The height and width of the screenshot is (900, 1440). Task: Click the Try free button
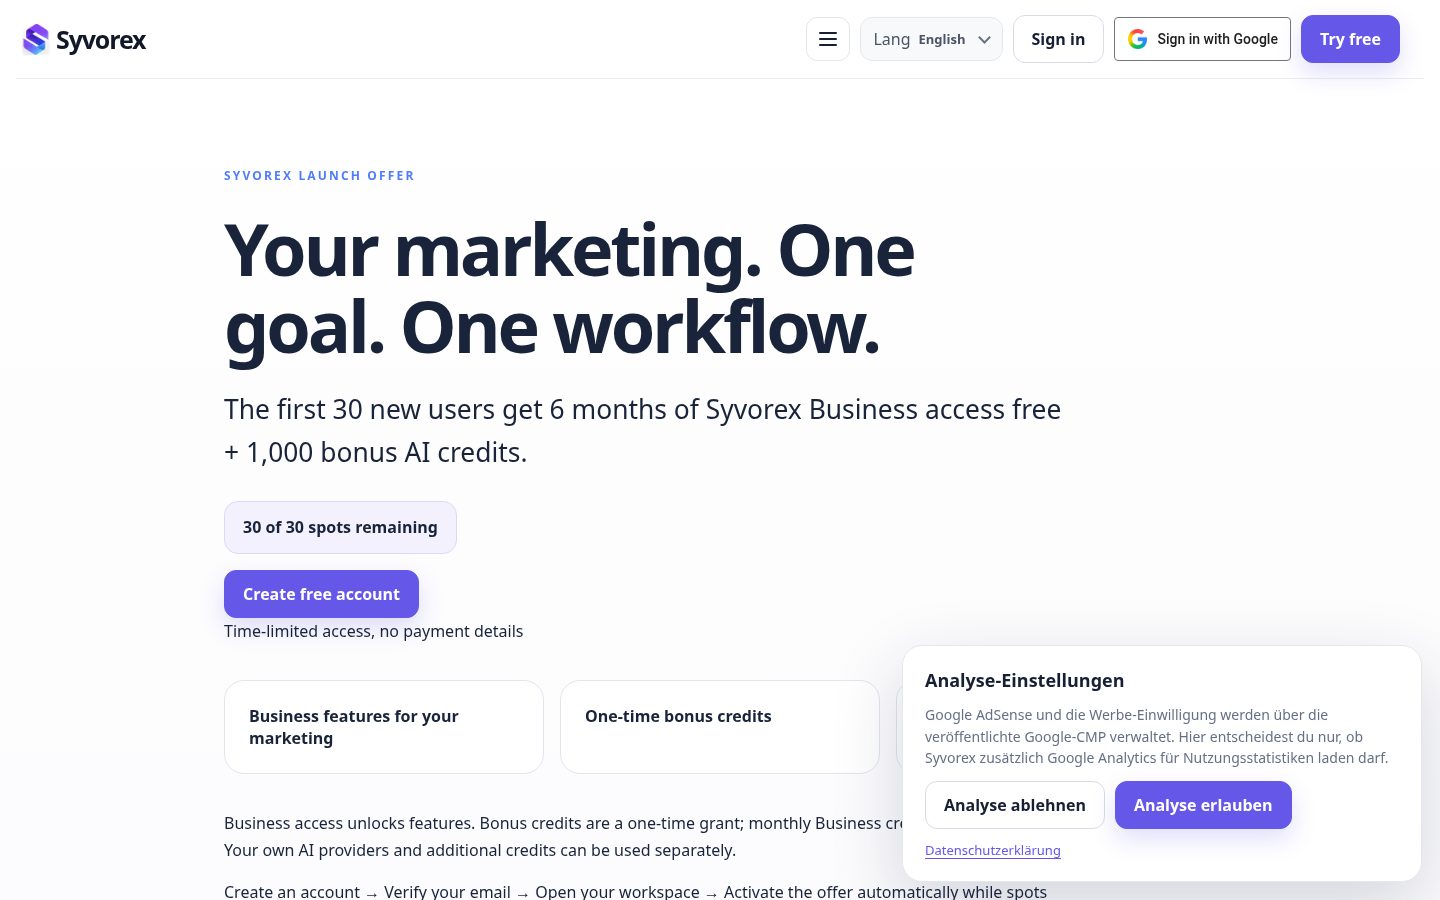click(1350, 39)
